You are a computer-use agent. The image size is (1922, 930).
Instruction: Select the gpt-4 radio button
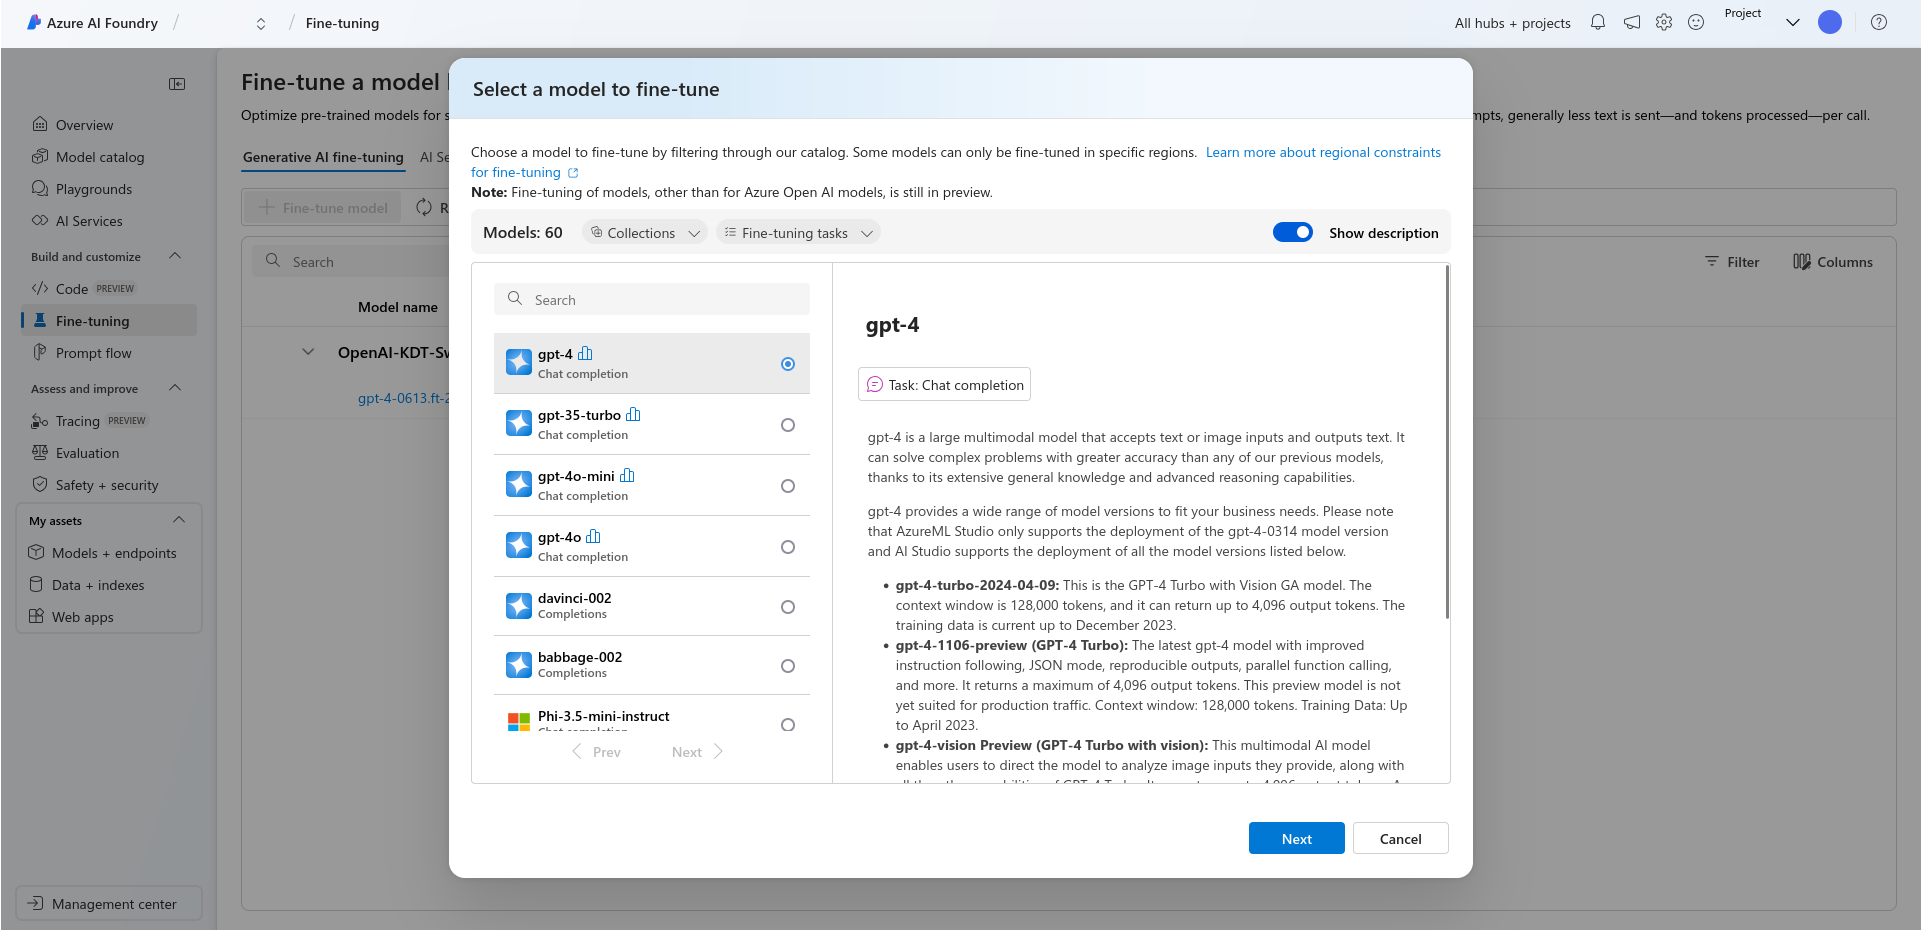(x=788, y=364)
